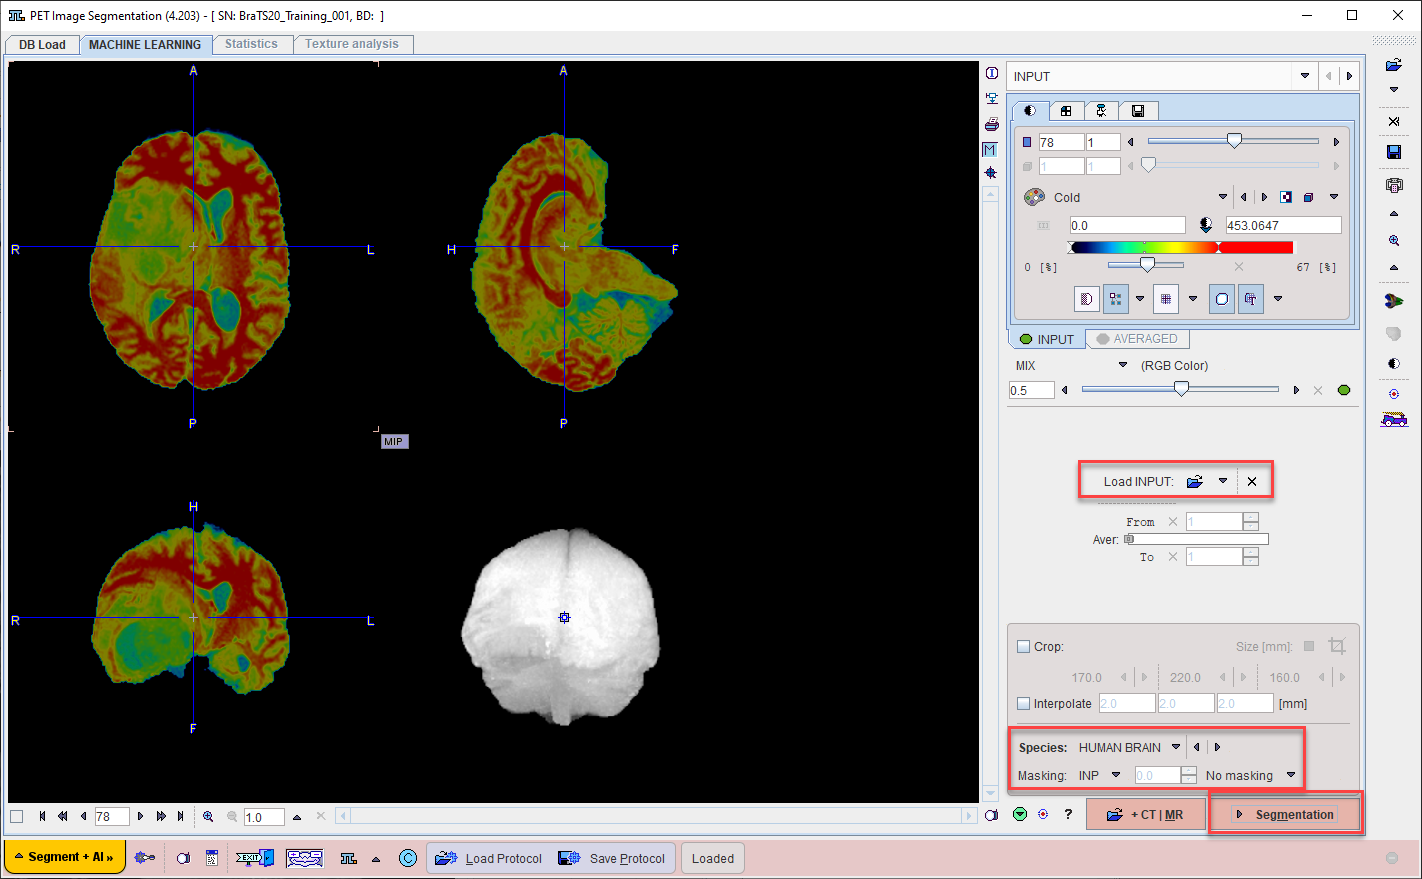1422x879 pixels.
Task: Click the blue floppy save icon in right sidebar
Action: [1394, 152]
